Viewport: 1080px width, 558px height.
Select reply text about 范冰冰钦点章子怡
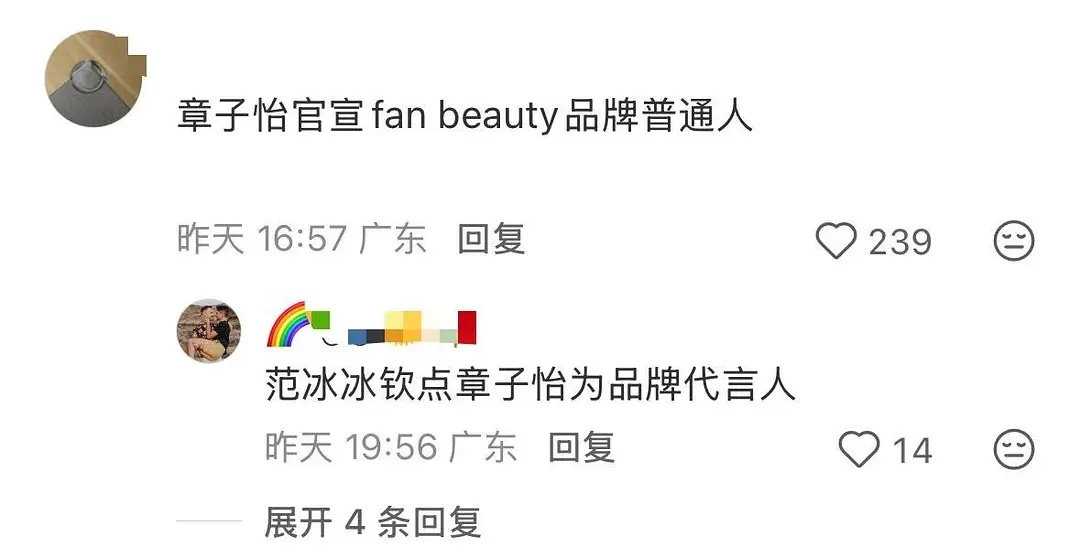tap(530, 385)
